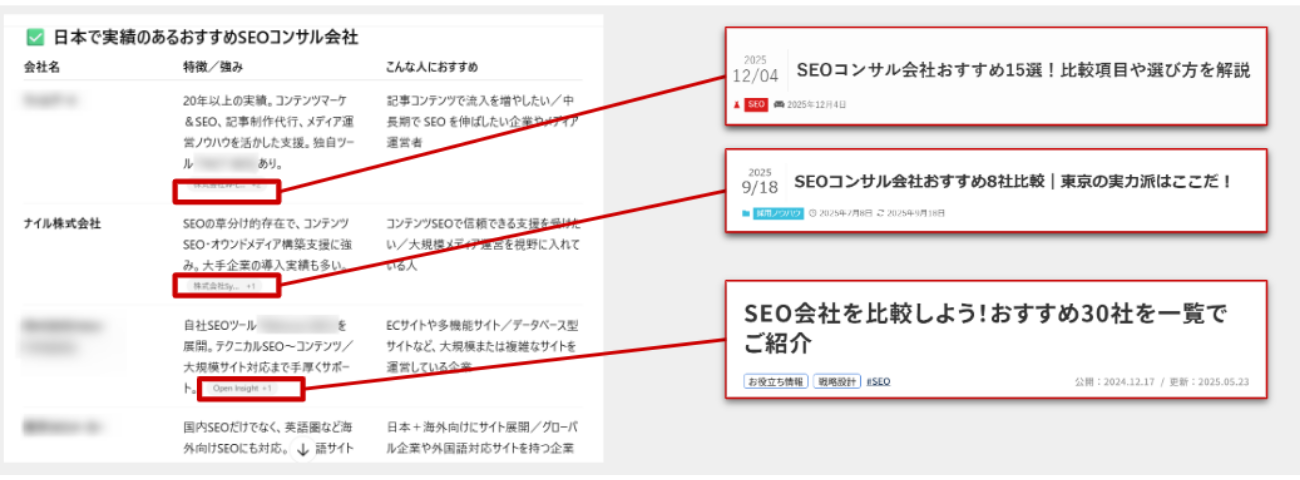This screenshot has height=480, width=1300.
Task: Open article SEO会社を比較しよう!おすすめ30社
Action: 985,327
